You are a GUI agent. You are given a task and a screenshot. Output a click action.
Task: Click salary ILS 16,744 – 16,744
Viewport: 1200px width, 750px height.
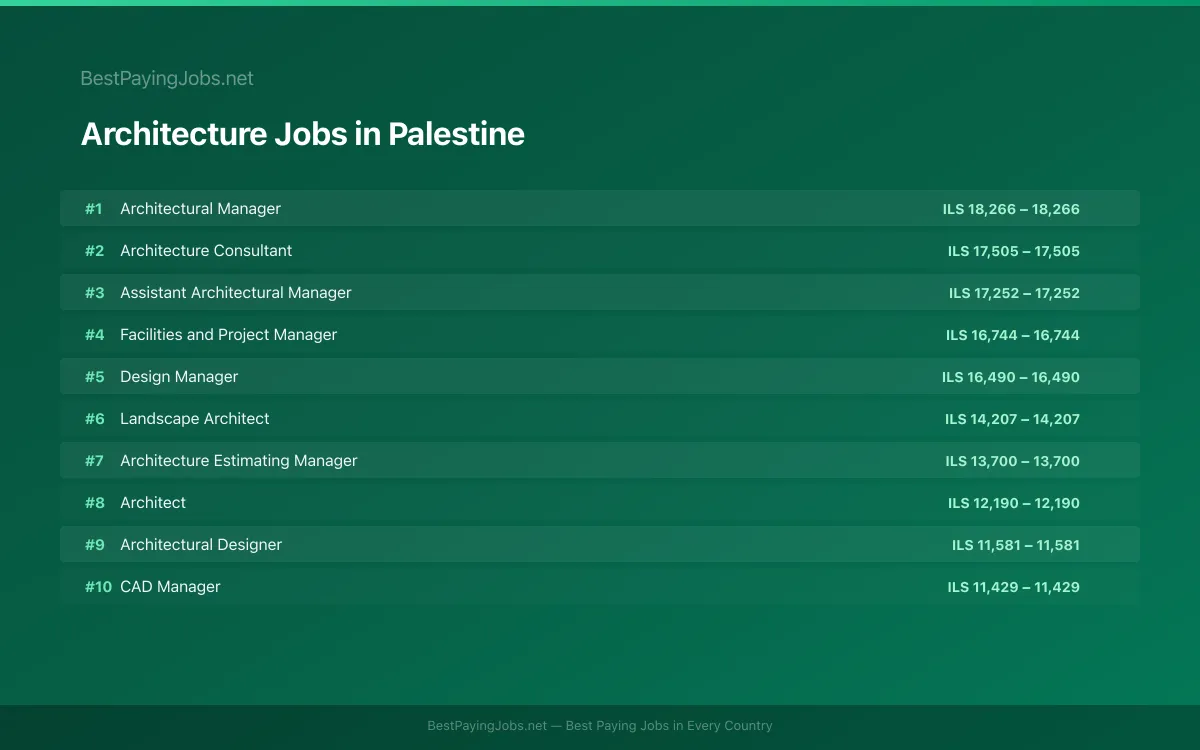pyautogui.click(x=1013, y=335)
